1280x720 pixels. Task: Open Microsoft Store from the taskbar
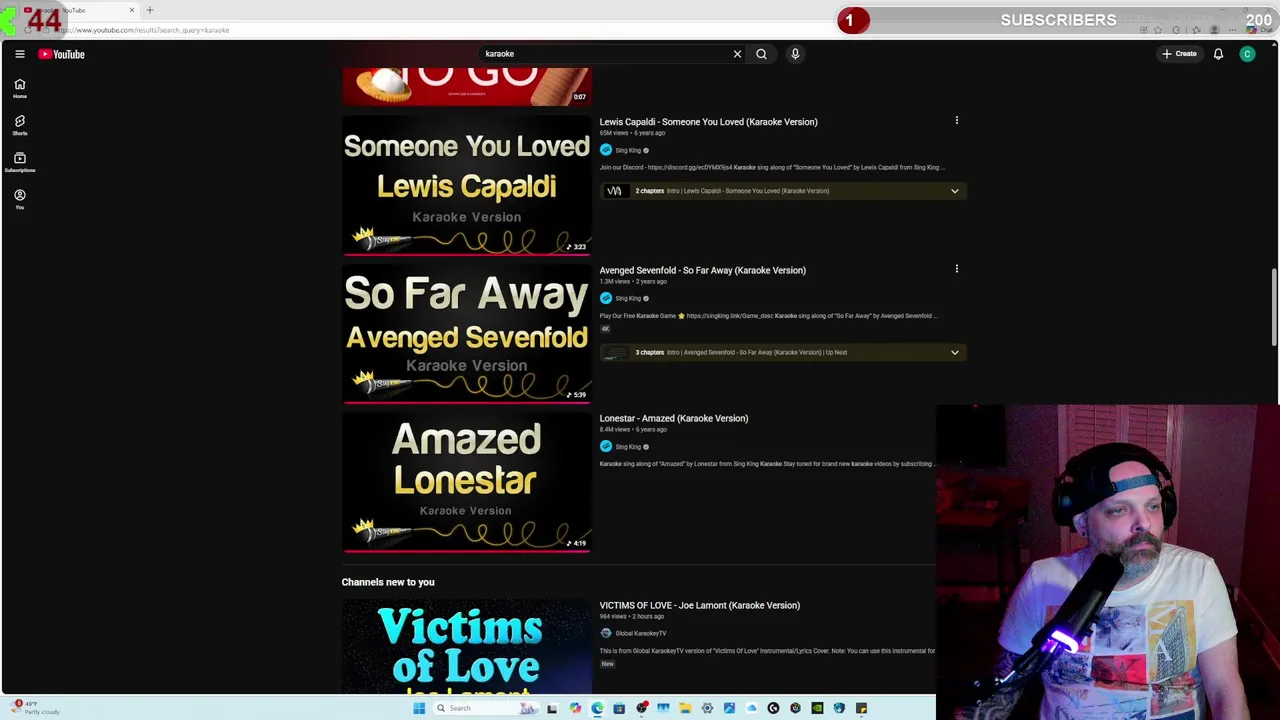point(619,708)
